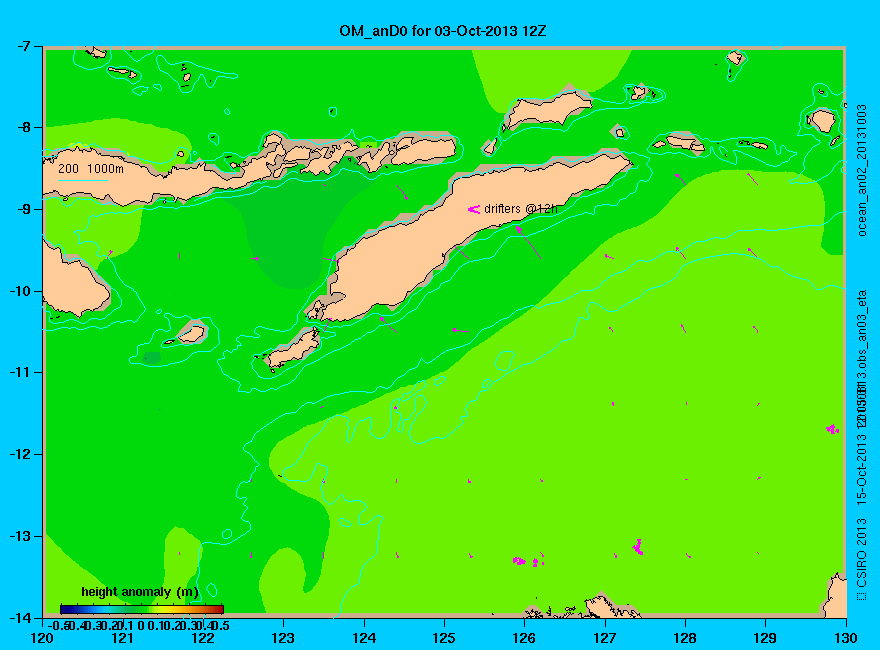Click the height anomaly color bar

point(142,609)
